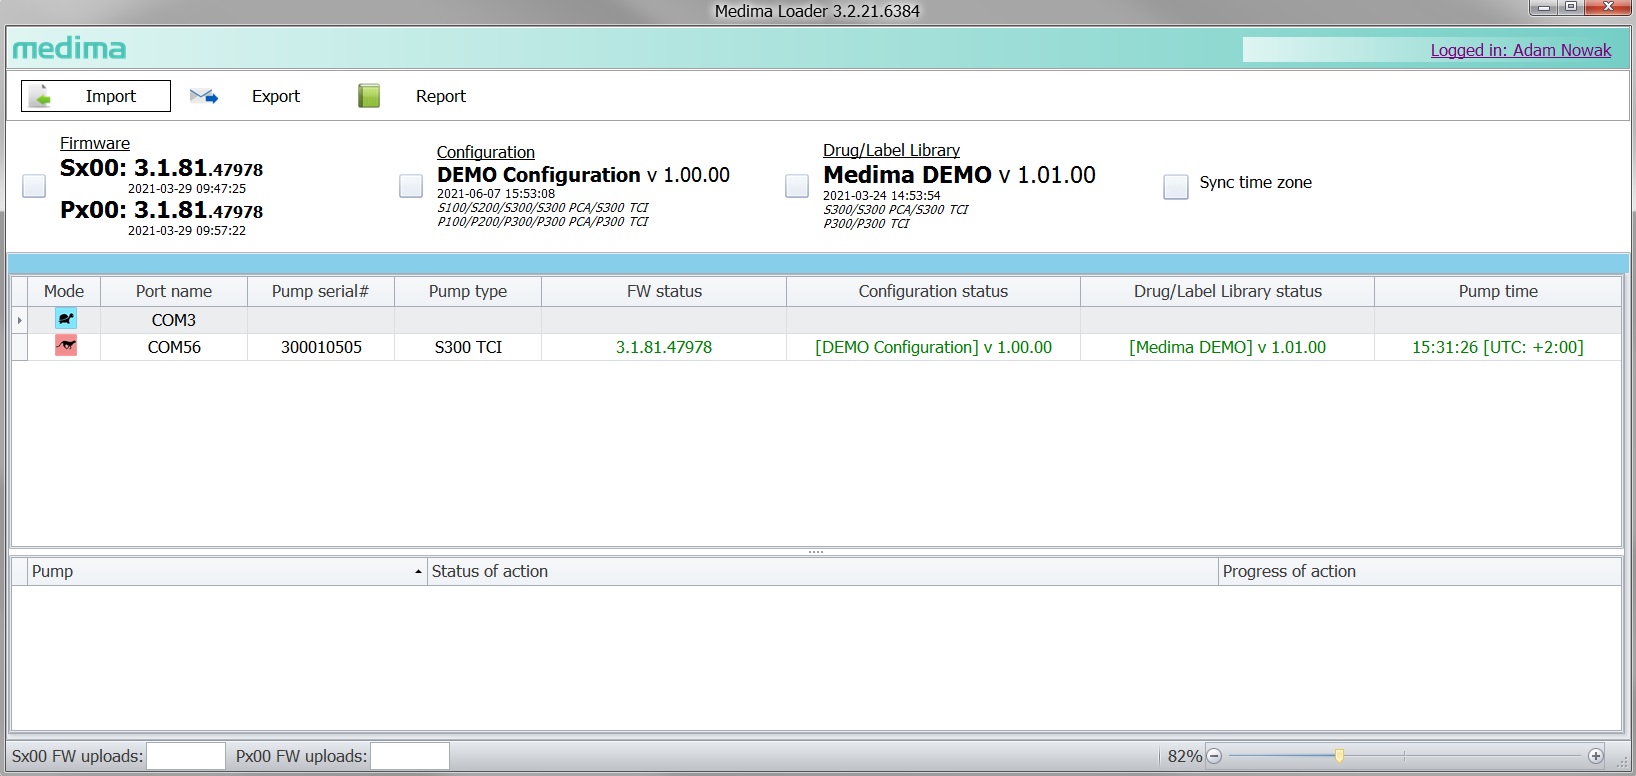Click the Import green arrow icon

(41, 96)
